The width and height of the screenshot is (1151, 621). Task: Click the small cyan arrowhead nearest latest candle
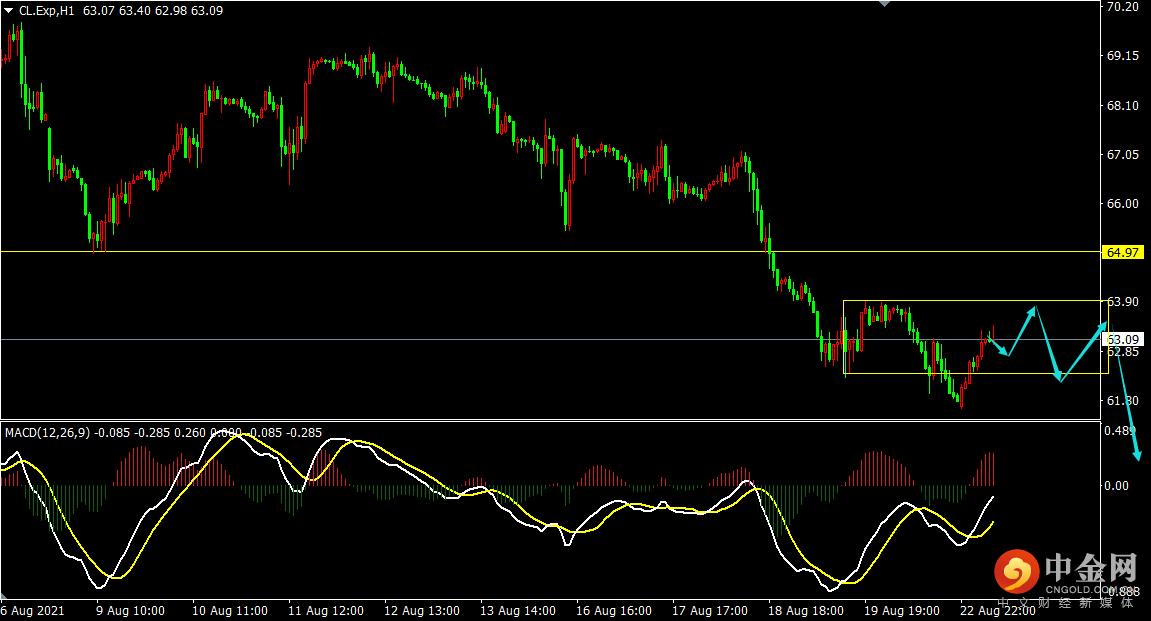pos(1006,353)
